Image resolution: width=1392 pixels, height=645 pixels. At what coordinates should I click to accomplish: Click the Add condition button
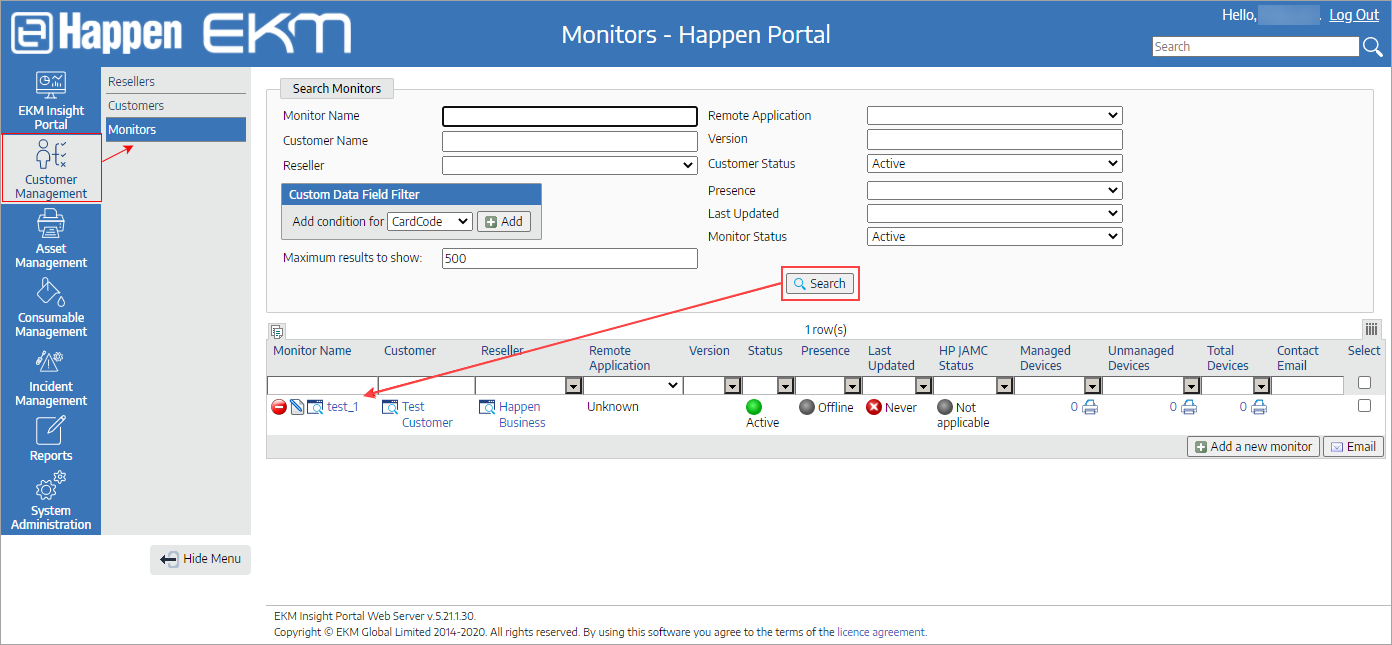pyautogui.click(x=504, y=222)
